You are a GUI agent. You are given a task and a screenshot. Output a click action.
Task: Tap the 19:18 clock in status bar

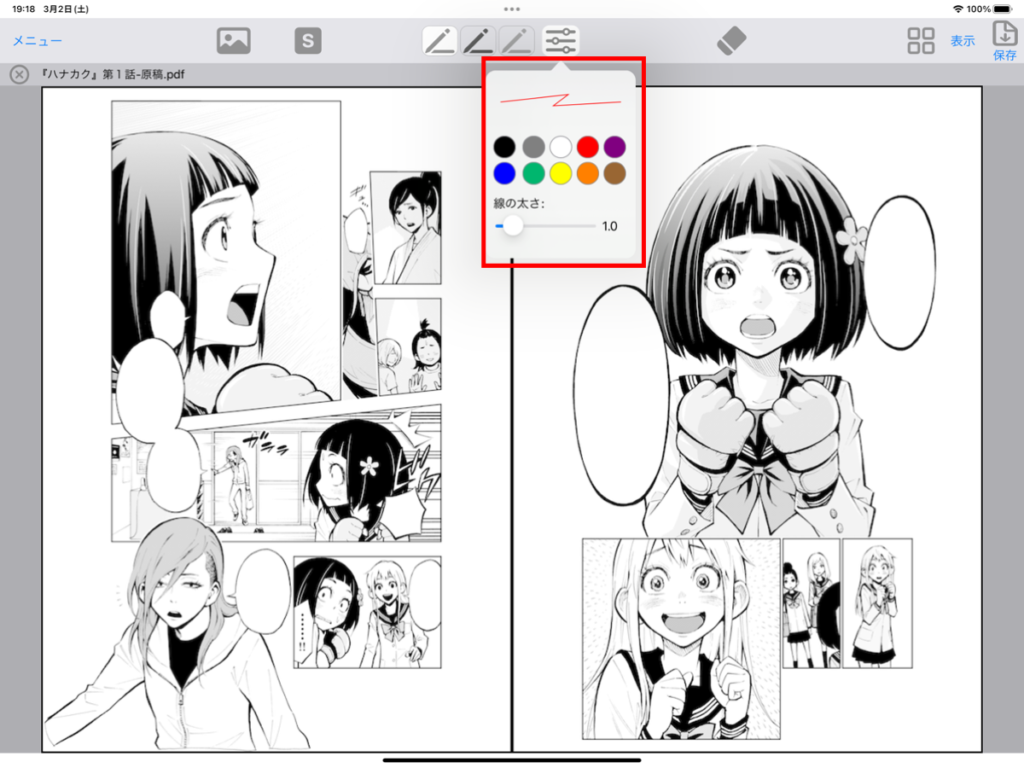pyautogui.click(x=24, y=9)
